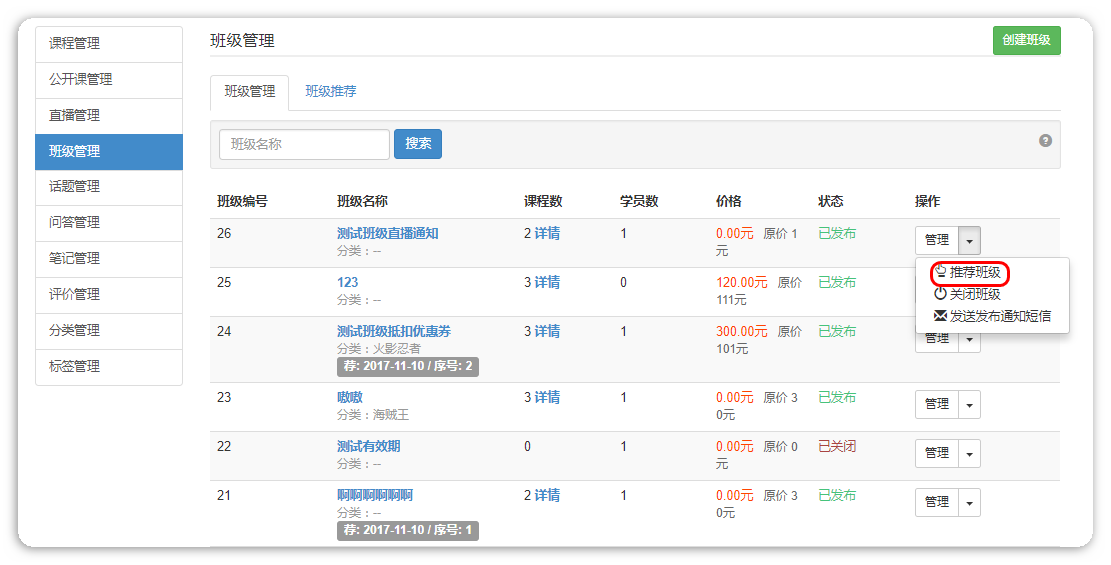Focus the 班级名称 search field
The image size is (1111, 565).
(x=304, y=144)
